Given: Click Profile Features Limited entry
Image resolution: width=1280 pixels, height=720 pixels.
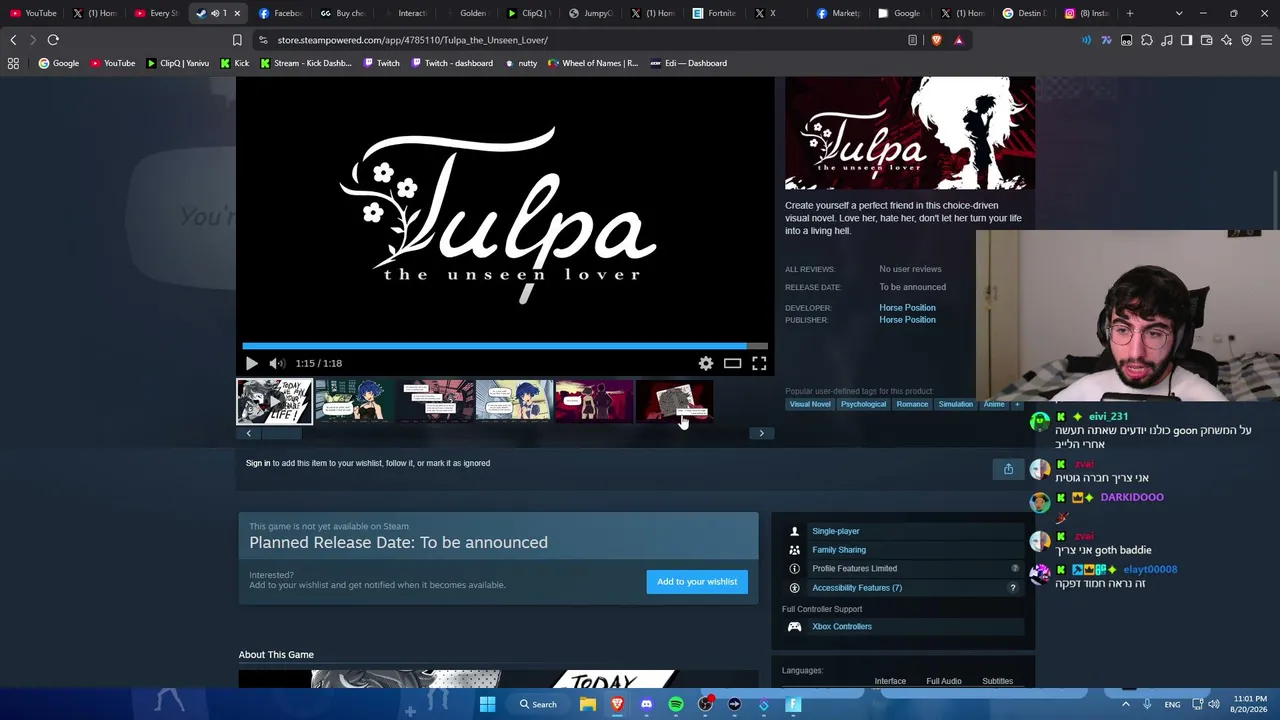Looking at the screenshot, I should click(854, 569).
